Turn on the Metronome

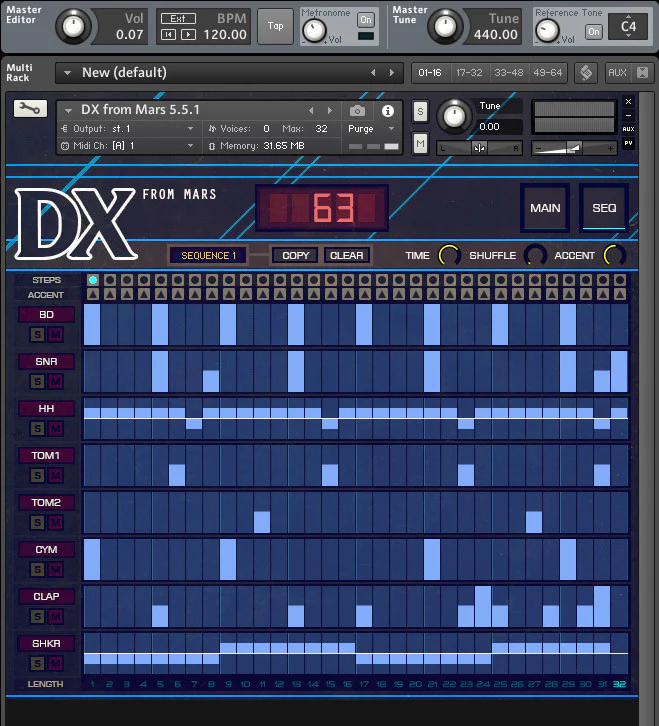coord(366,20)
